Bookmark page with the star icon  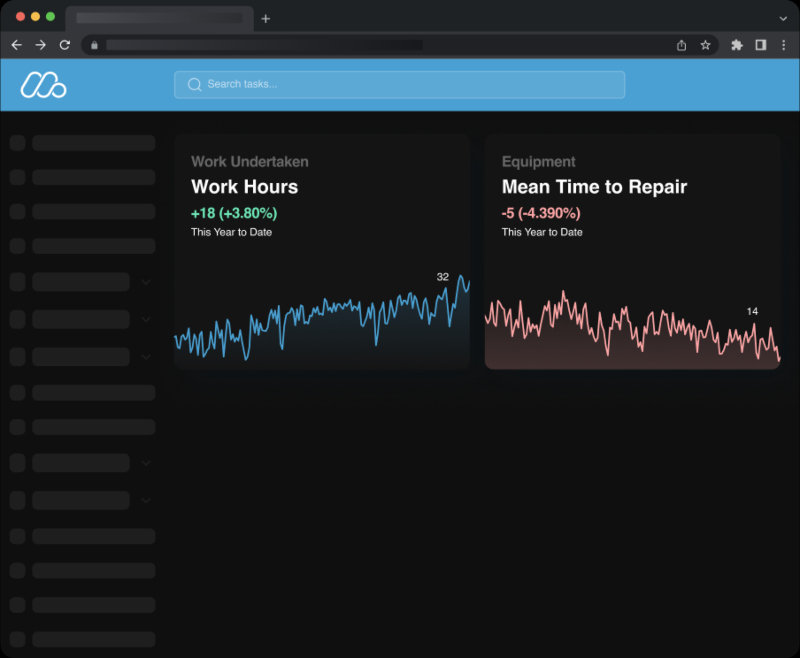pyautogui.click(x=705, y=45)
